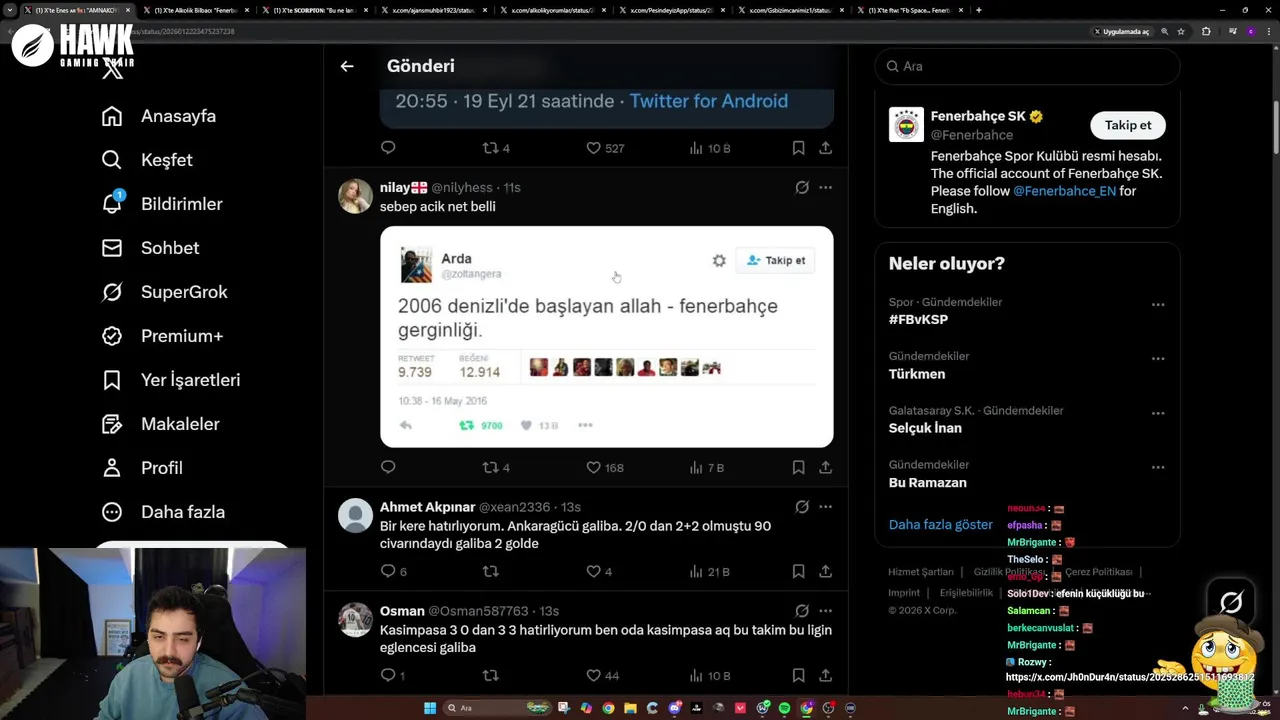This screenshot has width=1280, height=720.
Task: Repost the main post with 4 reposts
Action: coord(496,148)
